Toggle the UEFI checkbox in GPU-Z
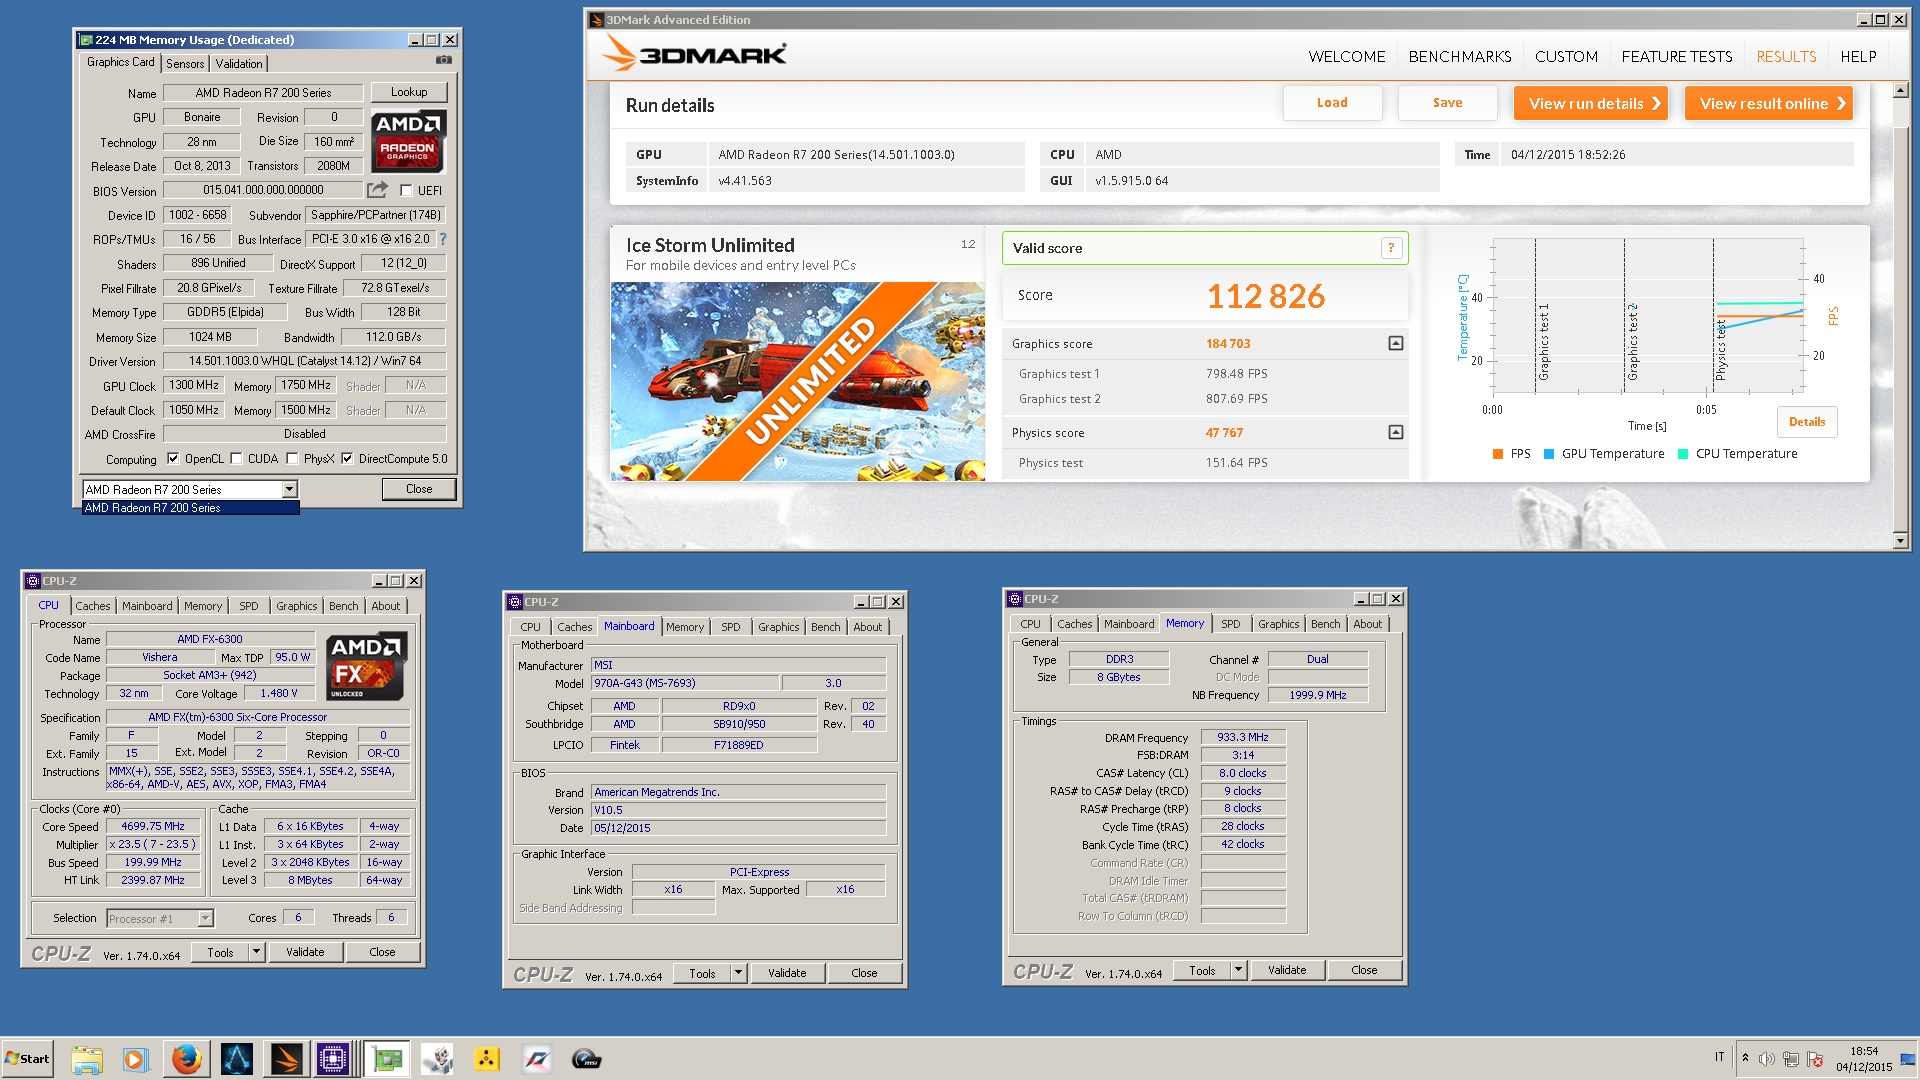Screen dimensions: 1920x1080 tap(406, 190)
